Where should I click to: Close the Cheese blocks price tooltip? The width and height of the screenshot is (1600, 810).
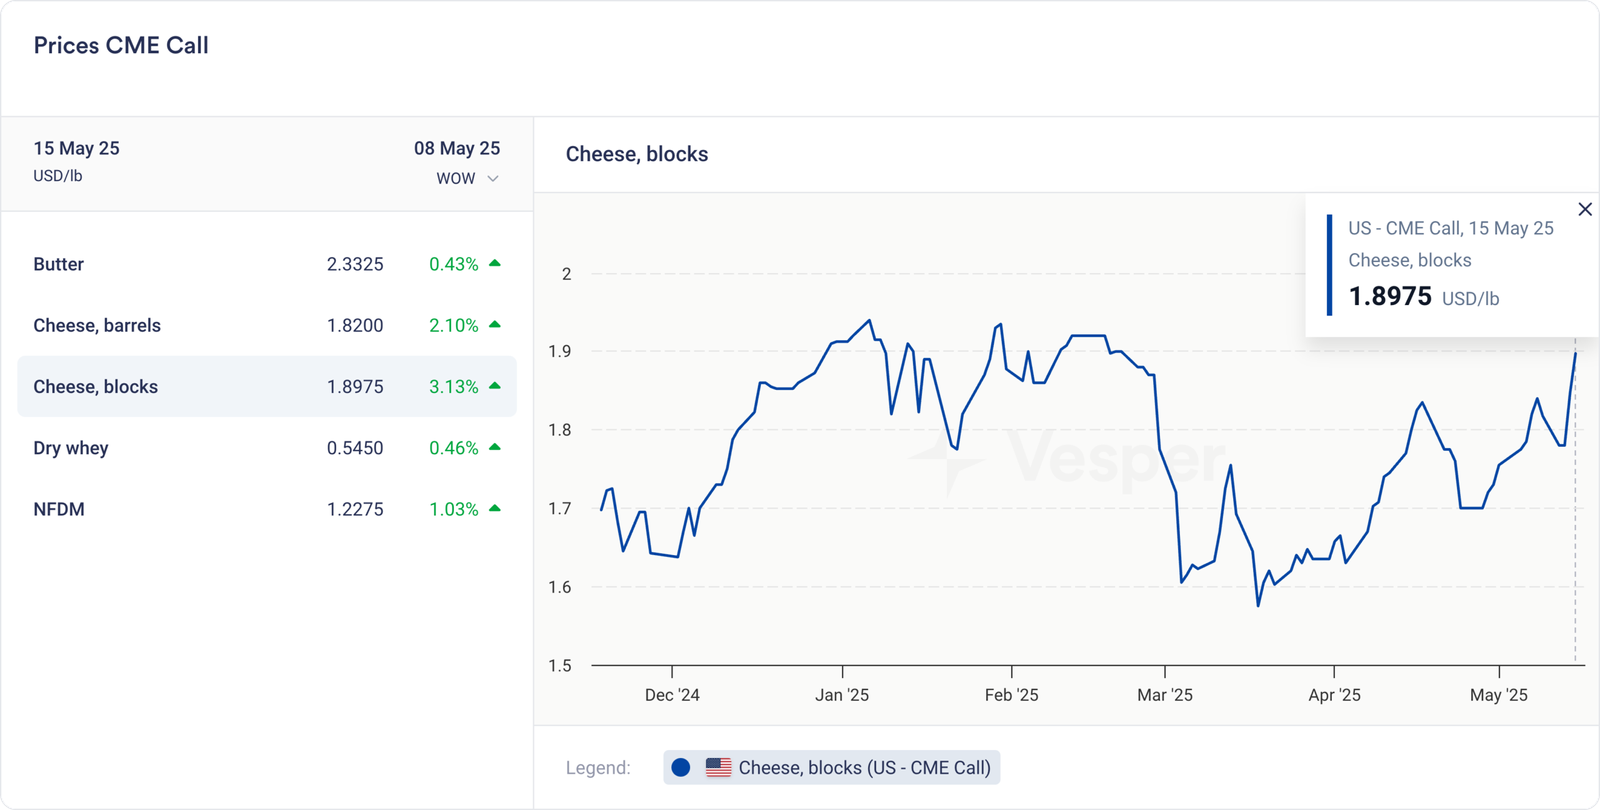tap(1585, 209)
